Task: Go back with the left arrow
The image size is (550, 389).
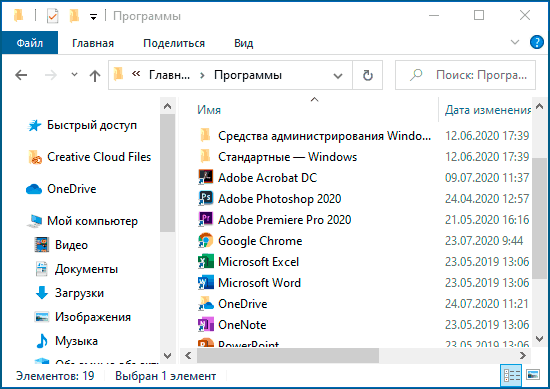Action: 21,75
